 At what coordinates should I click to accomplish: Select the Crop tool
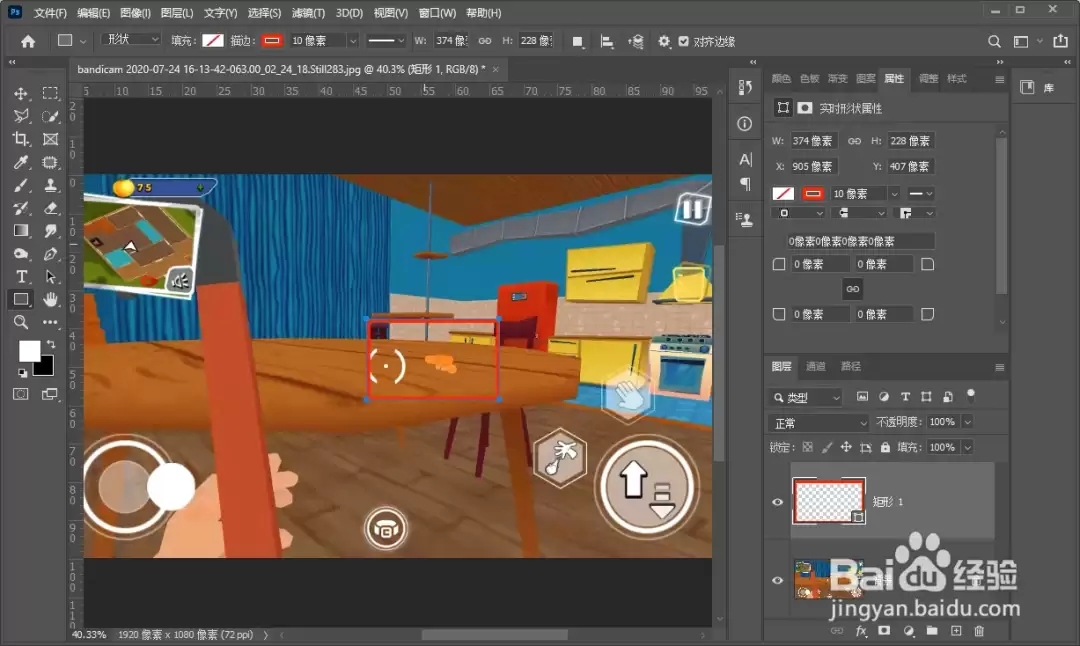21,139
